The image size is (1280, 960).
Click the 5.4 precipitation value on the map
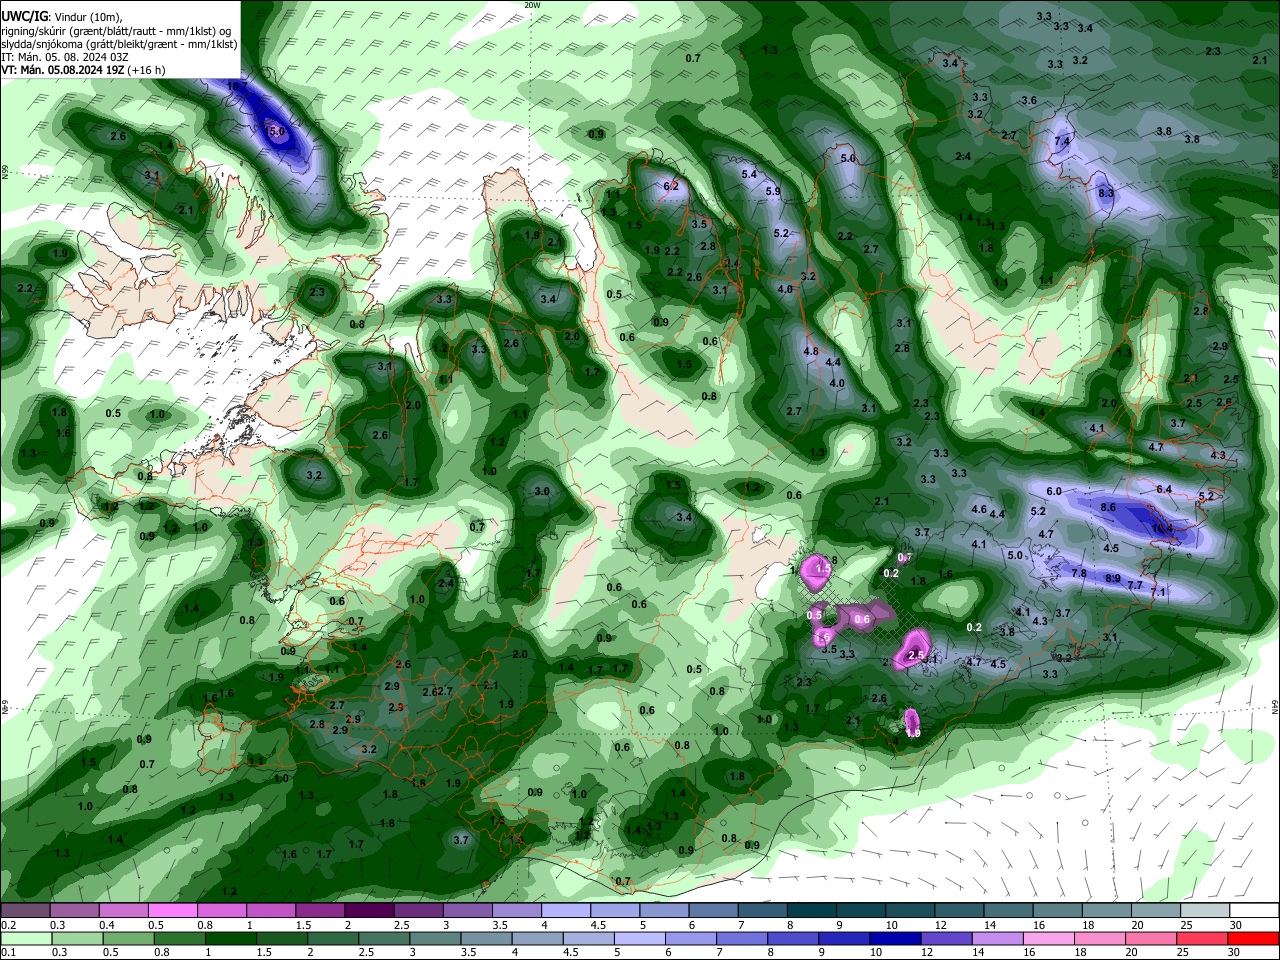[749, 174]
